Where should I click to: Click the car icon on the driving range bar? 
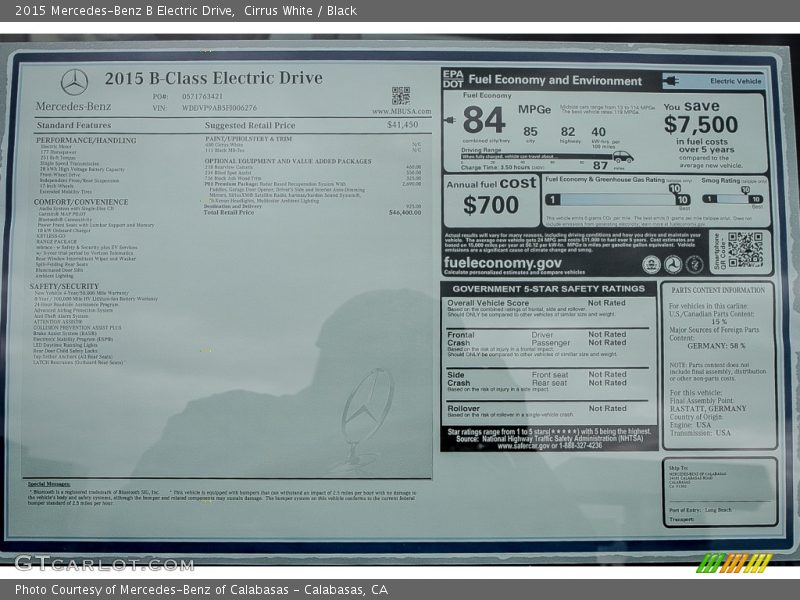coord(623,157)
